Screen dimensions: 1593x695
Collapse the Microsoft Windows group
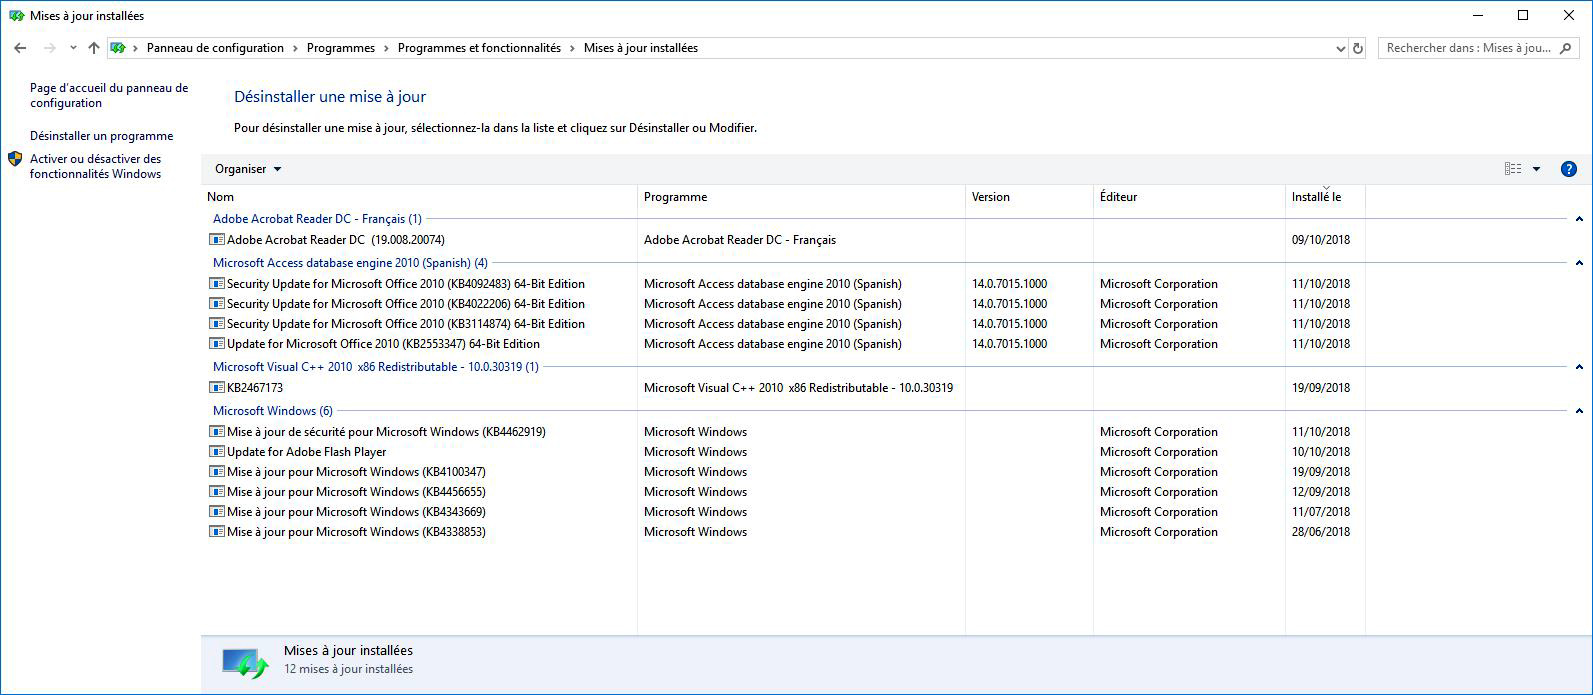coord(1579,411)
